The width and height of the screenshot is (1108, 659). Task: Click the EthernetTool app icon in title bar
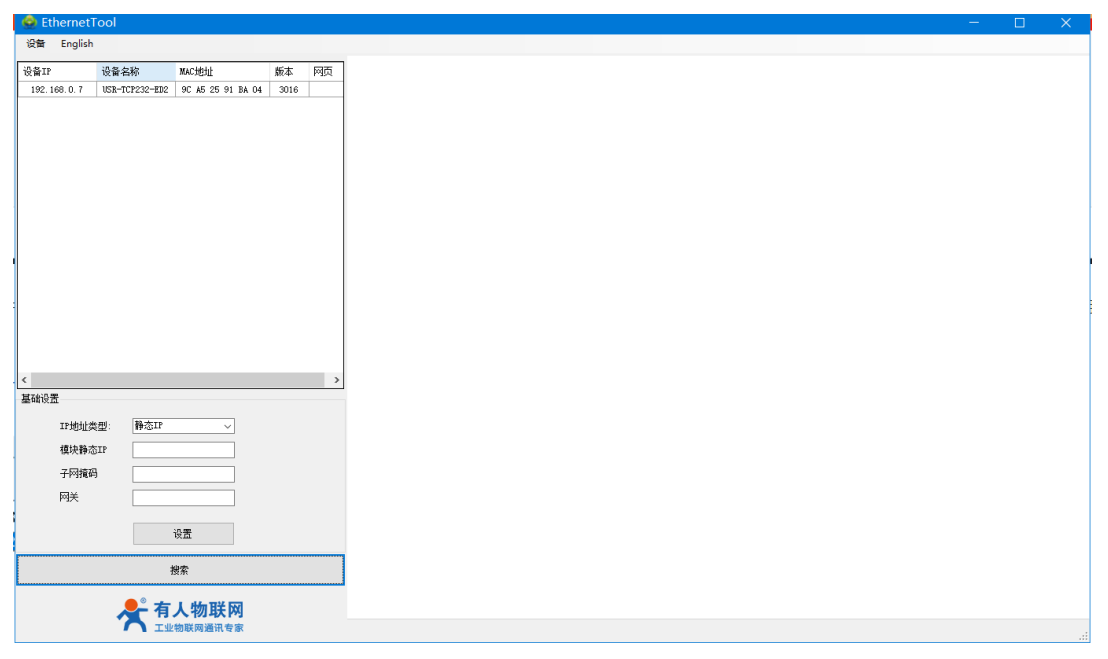pyautogui.click(x=29, y=22)
